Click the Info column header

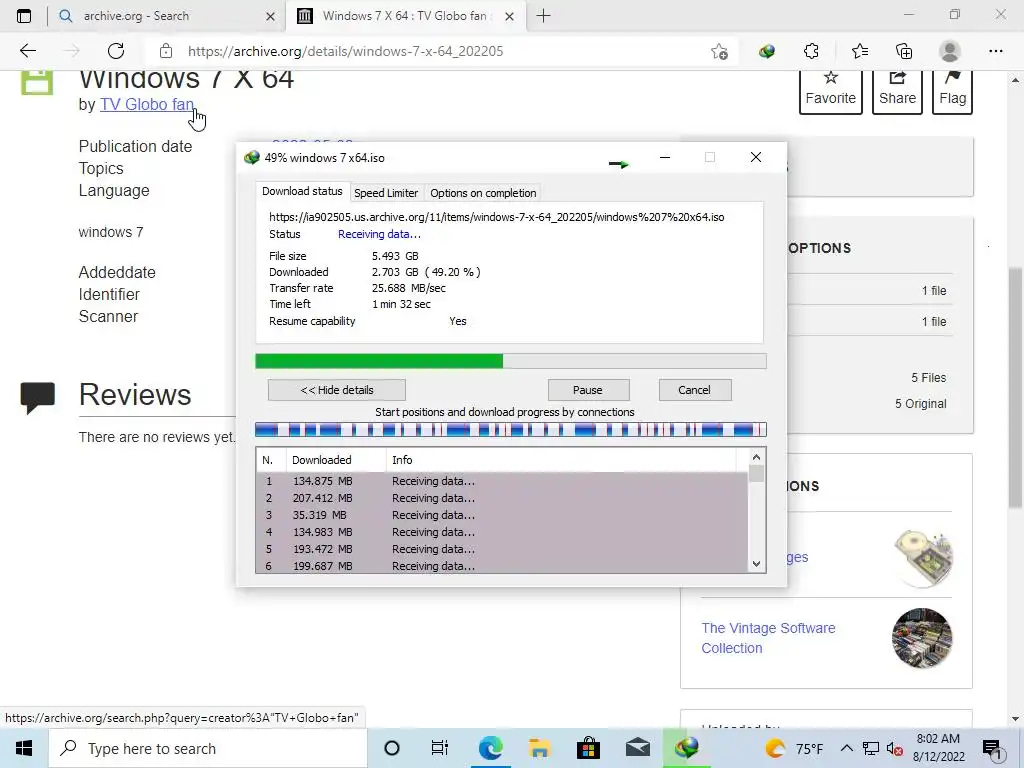click(561, 460)
